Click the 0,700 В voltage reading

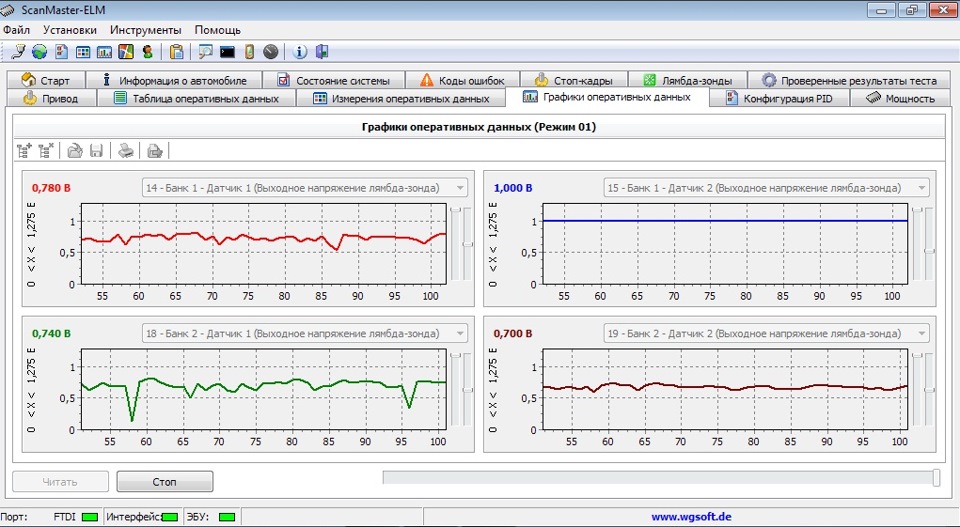pyautogui.click(x=513, y=334)
